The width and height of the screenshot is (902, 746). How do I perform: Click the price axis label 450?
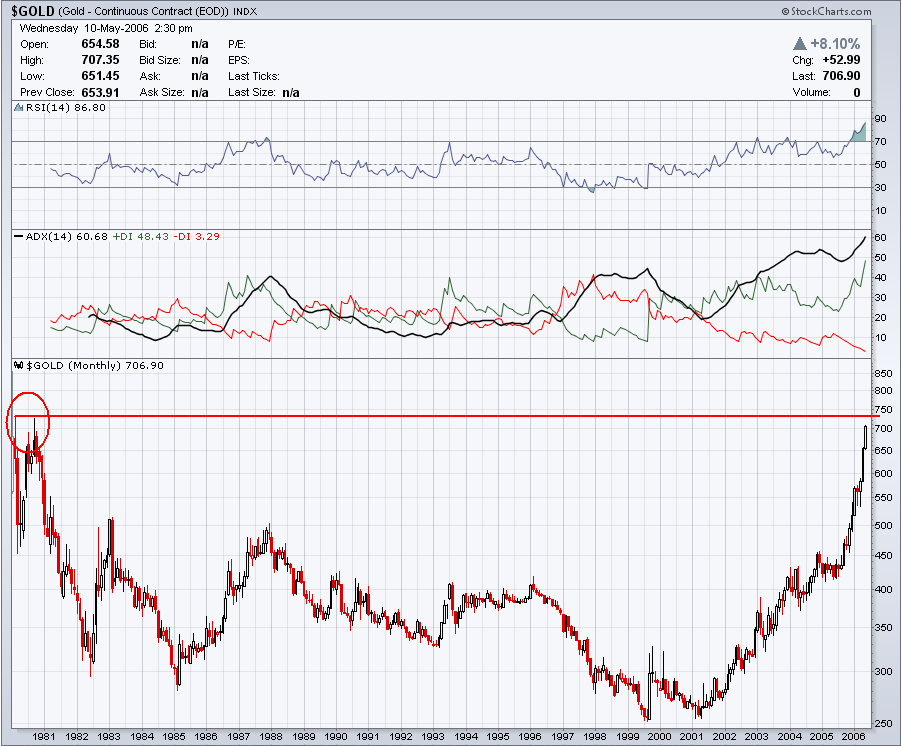(x=883, y=556)
